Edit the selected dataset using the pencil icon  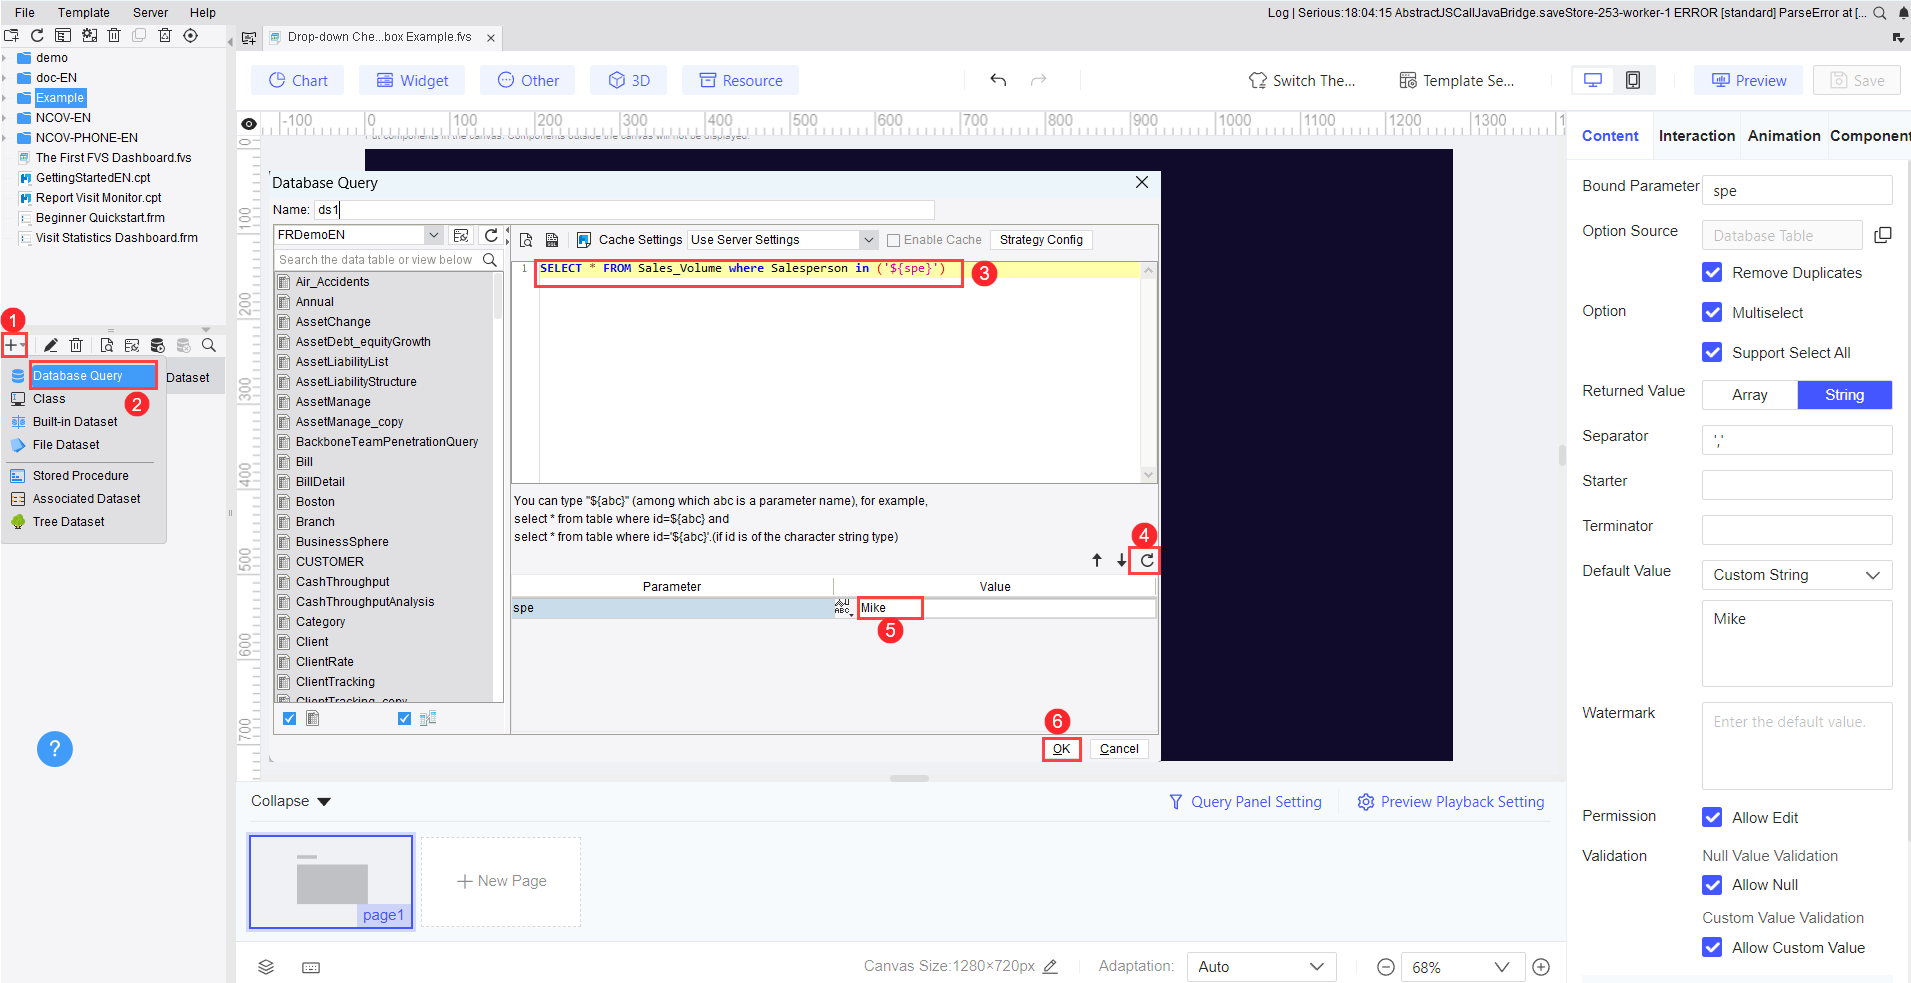[x=50, y=345]
